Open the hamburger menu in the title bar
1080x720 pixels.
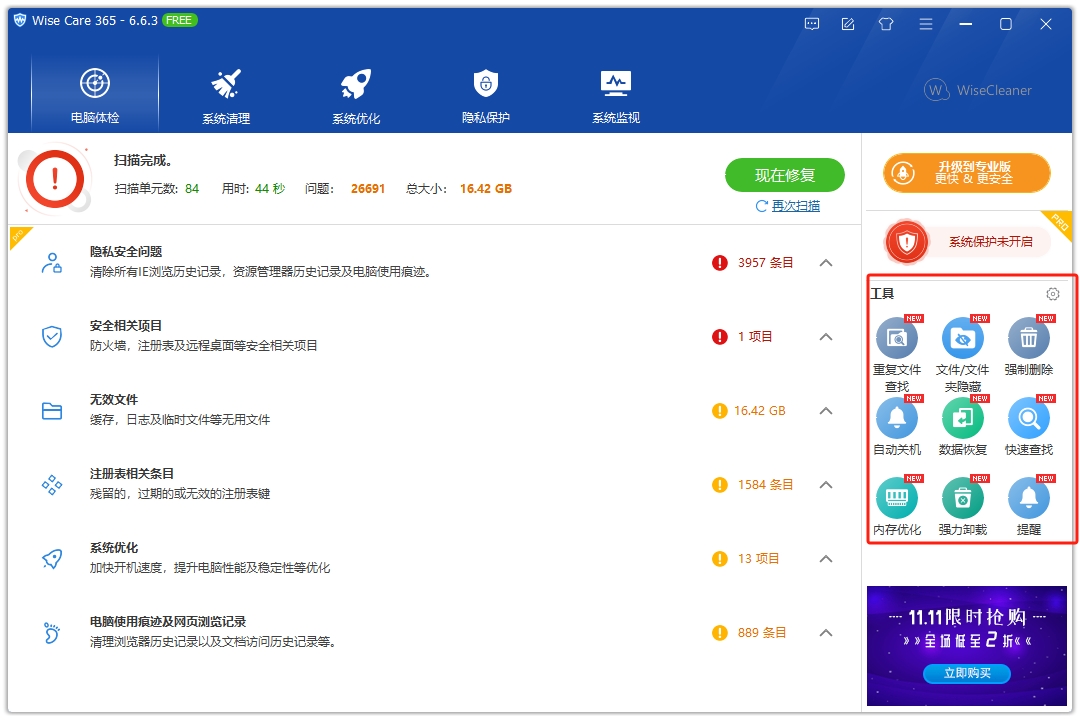(925, 23)
